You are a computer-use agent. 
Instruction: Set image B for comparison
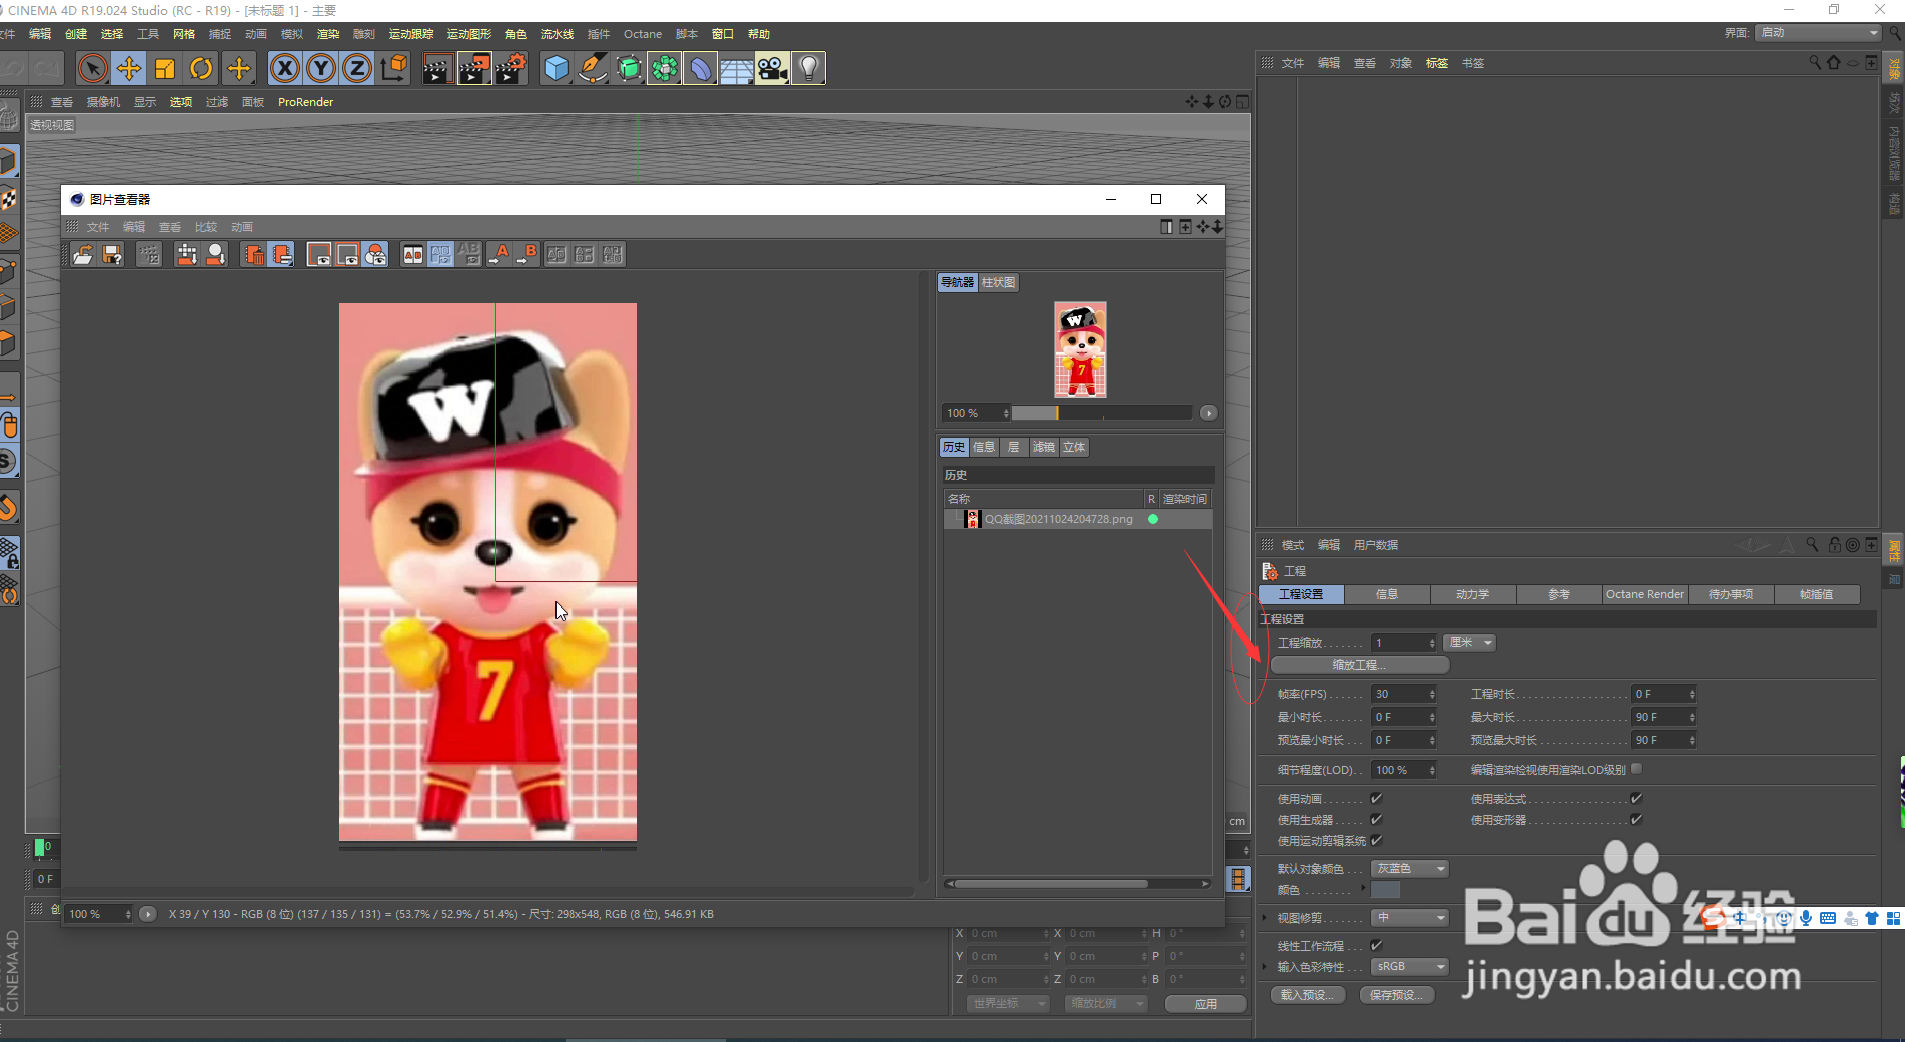pyautogui.click(x=526, y=255)
